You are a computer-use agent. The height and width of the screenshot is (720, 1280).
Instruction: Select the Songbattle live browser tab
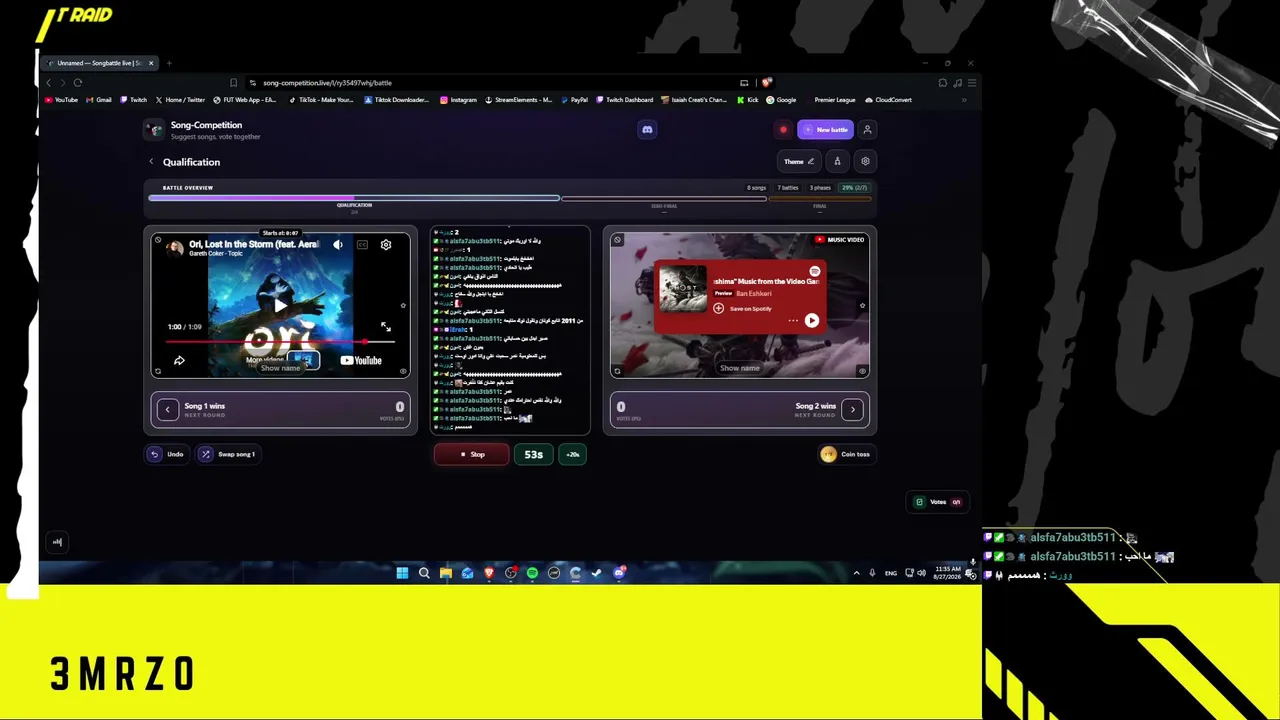[100, 63]
